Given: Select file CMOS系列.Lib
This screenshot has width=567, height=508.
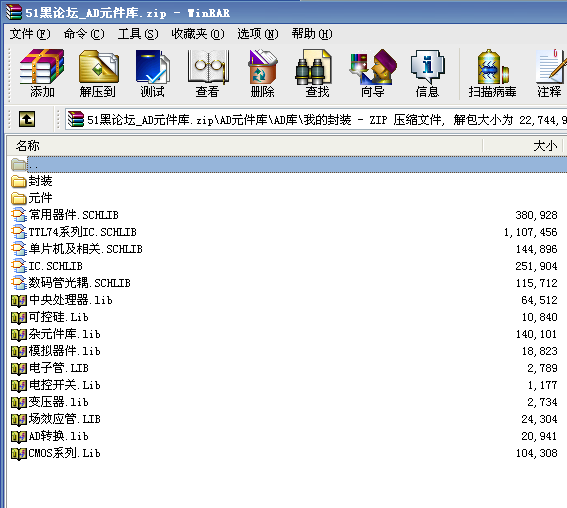Looking at the screenshot, I should 64,453.
